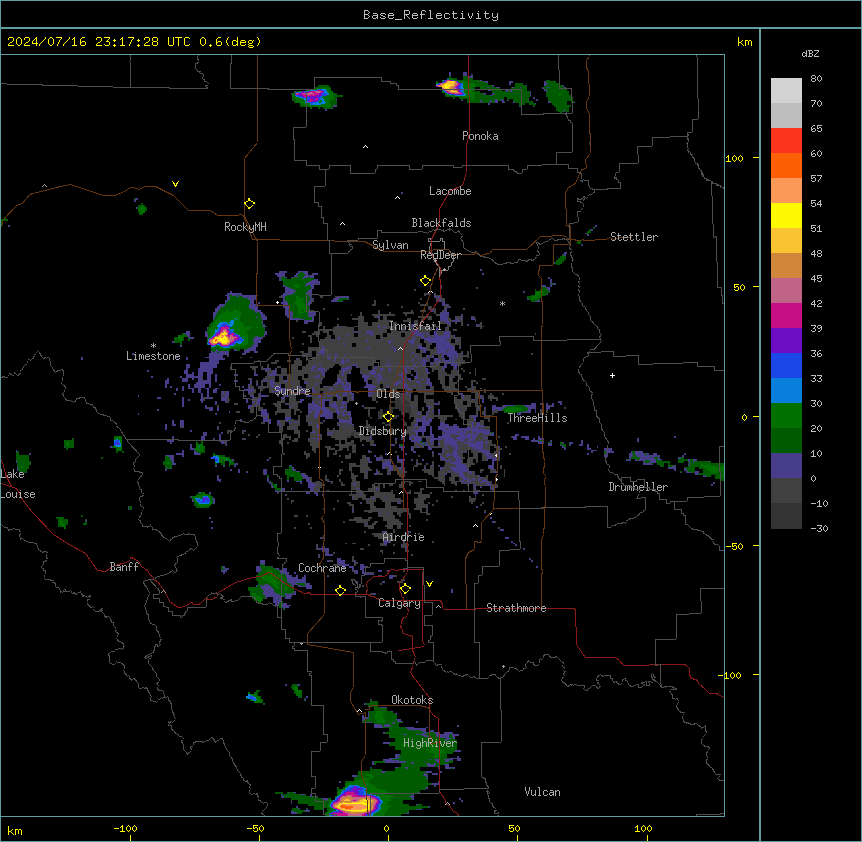Click the Base_Reflectivity title
862x842 pixels.
point(431,15)
